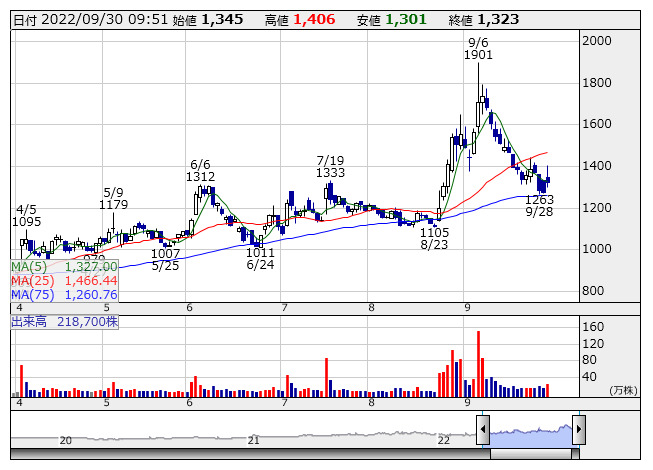Click the 1263 9/28 low label
This screenshot has width=653, height=470.
click(539, 206)
